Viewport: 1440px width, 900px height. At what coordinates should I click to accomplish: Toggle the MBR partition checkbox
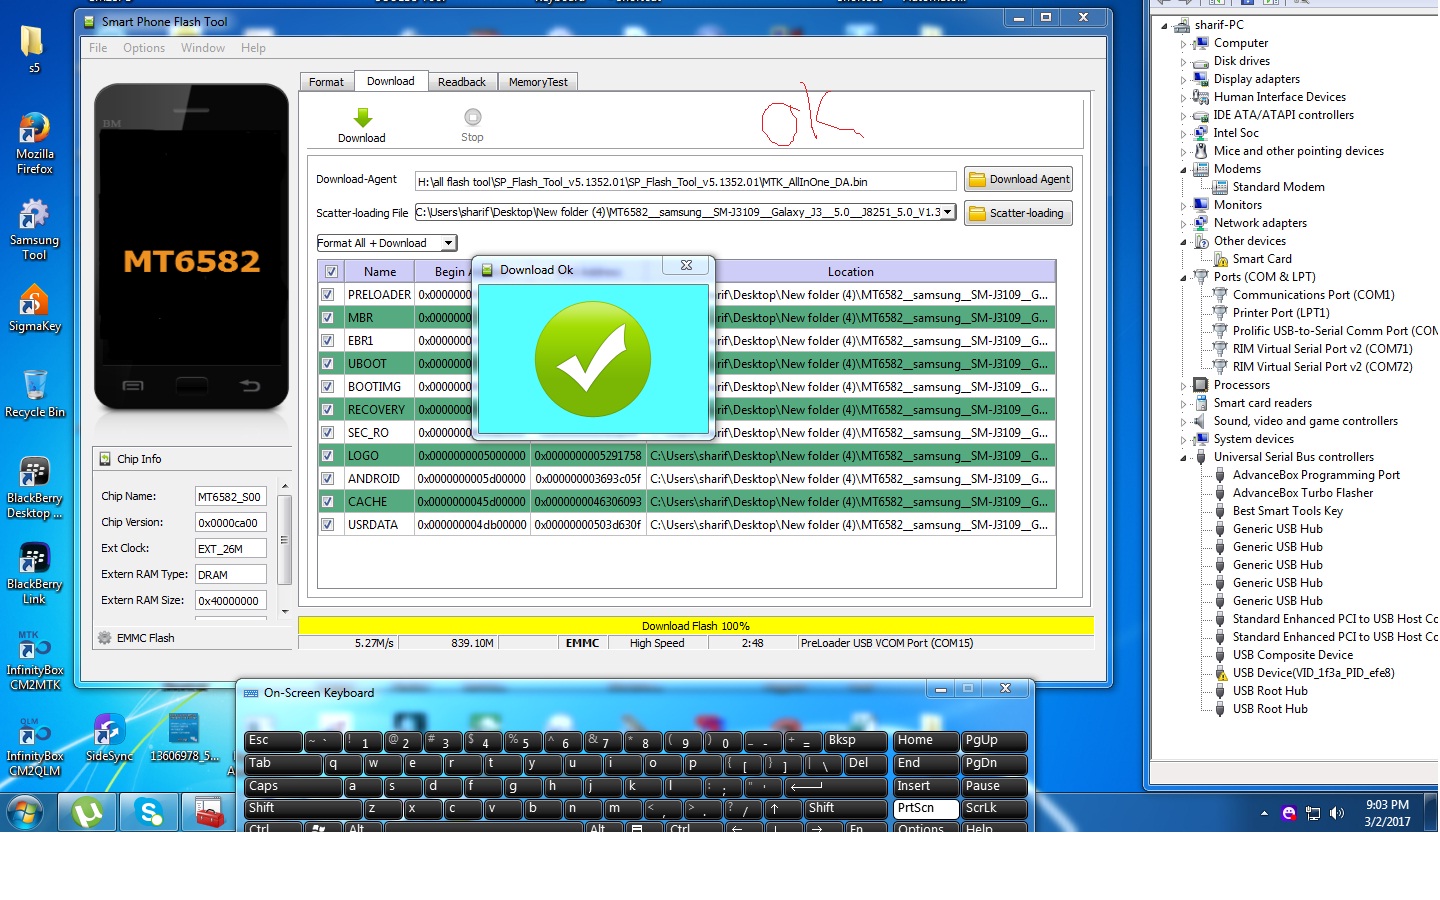(x=327, y=318)
